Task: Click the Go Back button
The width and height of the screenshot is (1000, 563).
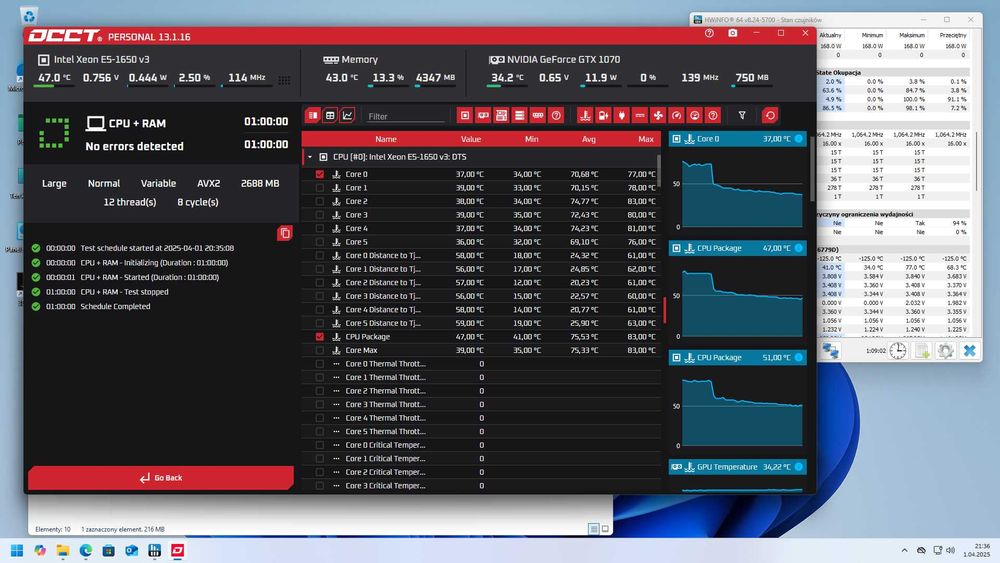Action: pyautogui.click(x=161, y=478)
